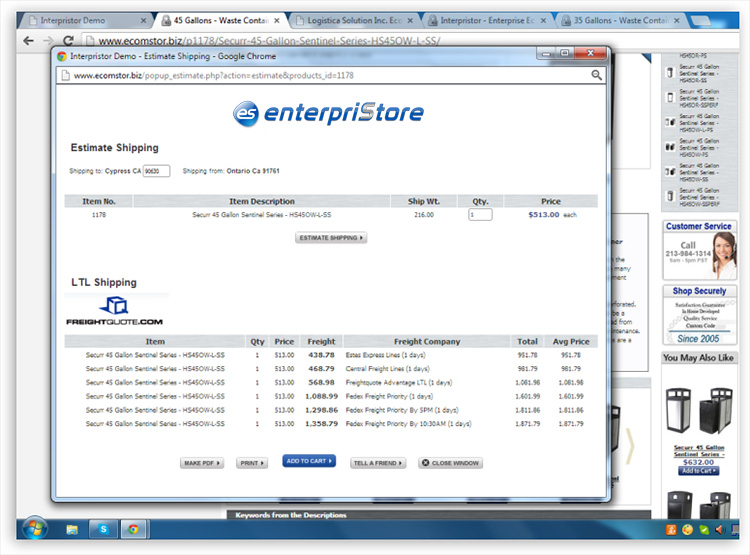
Task: Click the magnifier icon in popup address bar
Action: click(596, 75)
